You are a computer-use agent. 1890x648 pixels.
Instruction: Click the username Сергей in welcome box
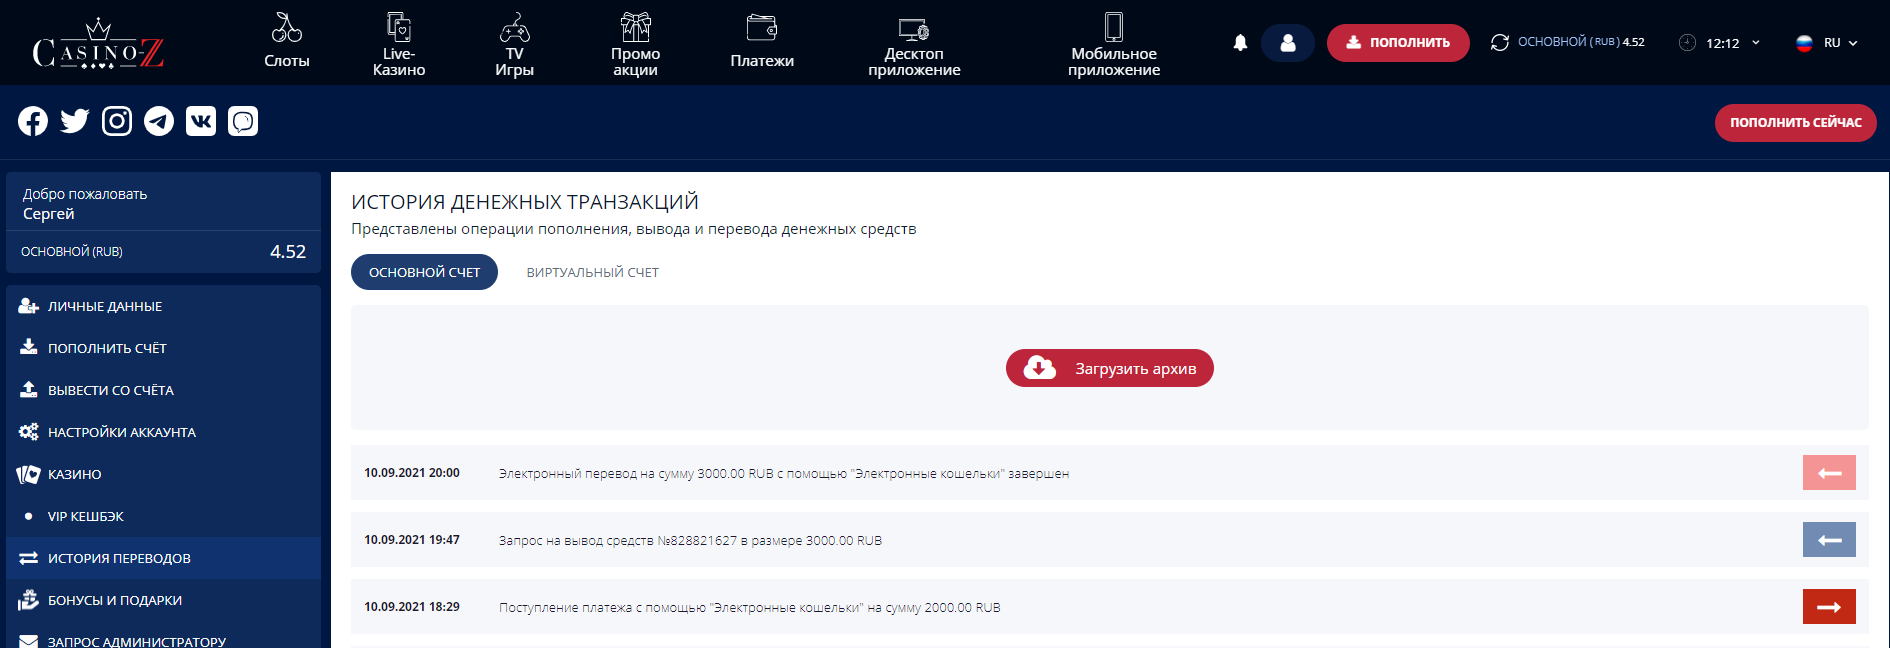pyautogui.click(x=49, y=214)
